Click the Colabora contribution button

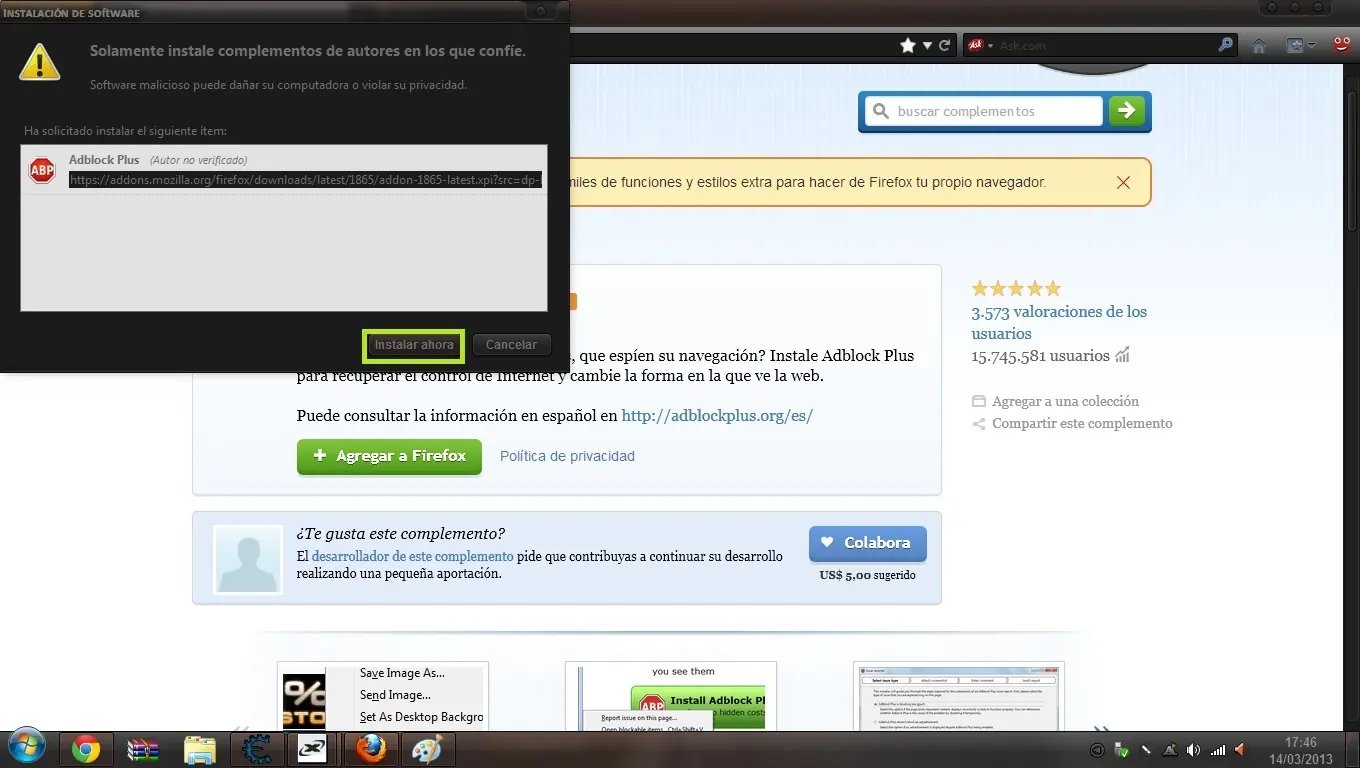coord(867,543)
